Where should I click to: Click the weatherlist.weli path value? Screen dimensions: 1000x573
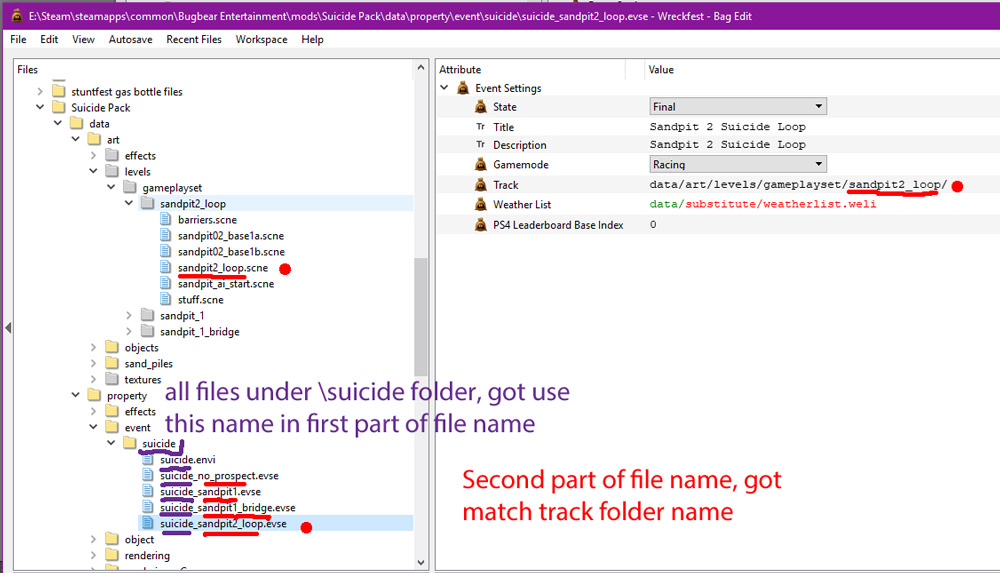pyautogui.click(x=763, y=204)
